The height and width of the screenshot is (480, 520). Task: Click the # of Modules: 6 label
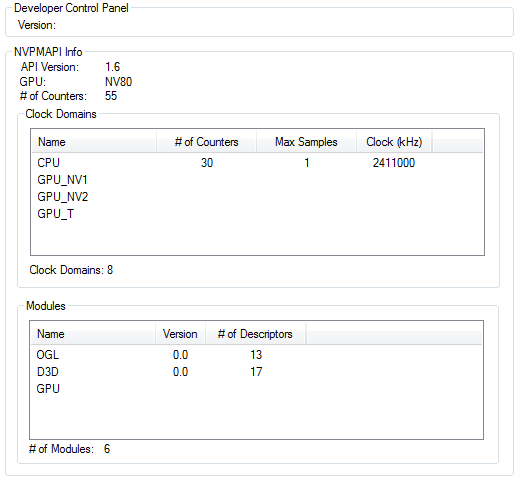coord(69,449)
